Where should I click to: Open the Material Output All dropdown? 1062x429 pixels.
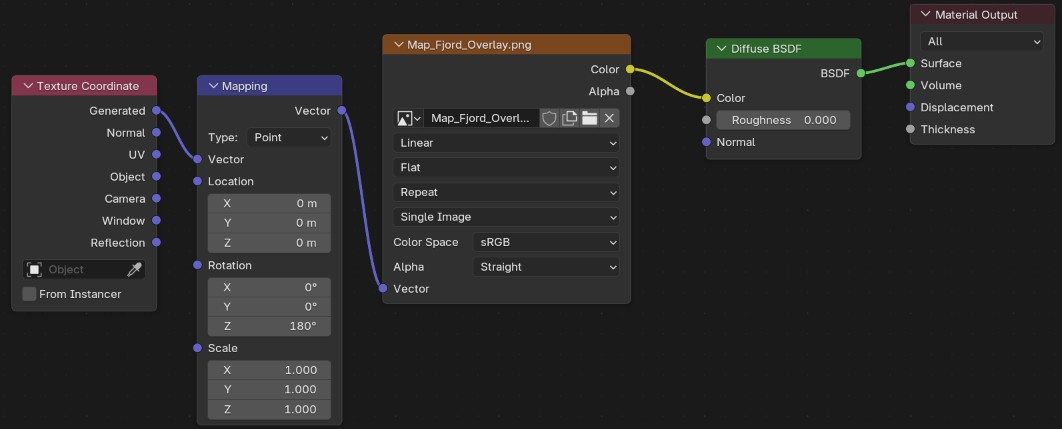click(x=981, y=41)
